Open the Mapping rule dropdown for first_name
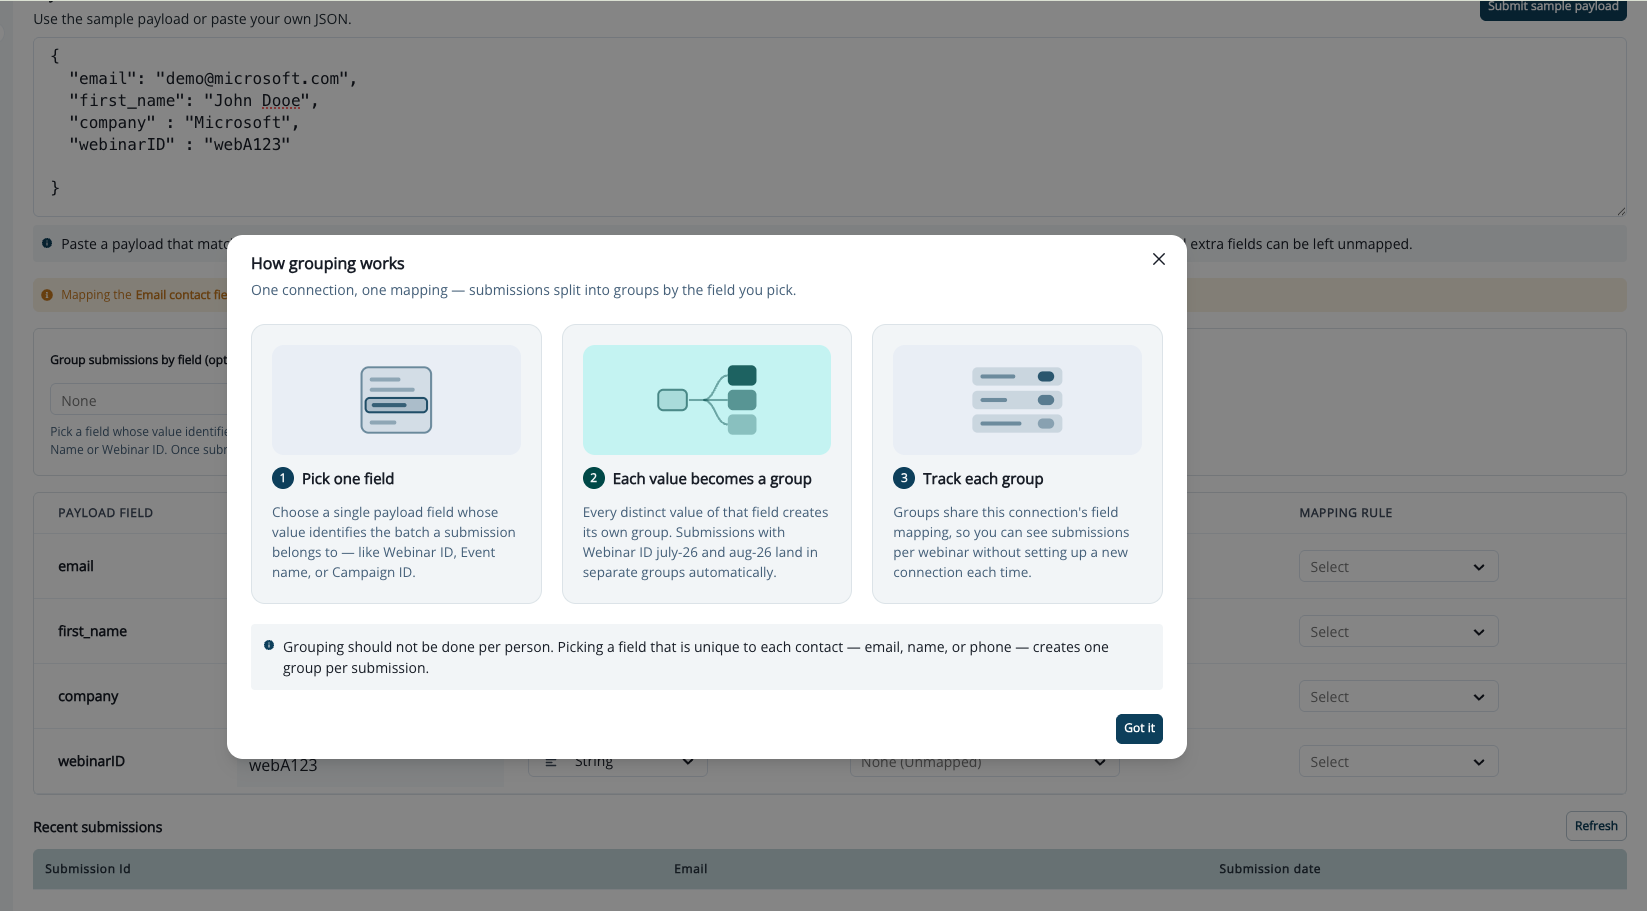This screenshot has width=1647, height=911. [1398, 632]
